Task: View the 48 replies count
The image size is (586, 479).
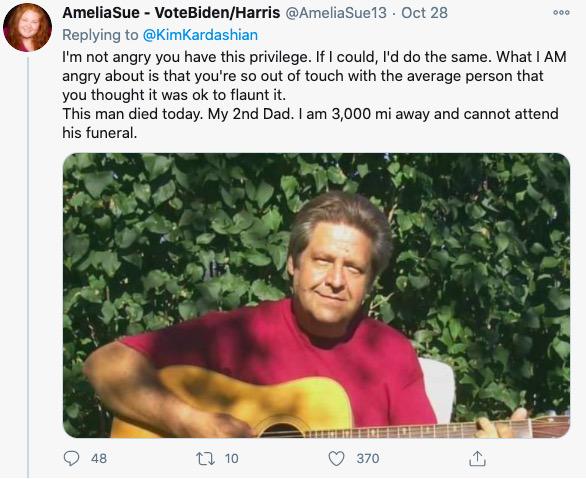Action: pos(99,458)
